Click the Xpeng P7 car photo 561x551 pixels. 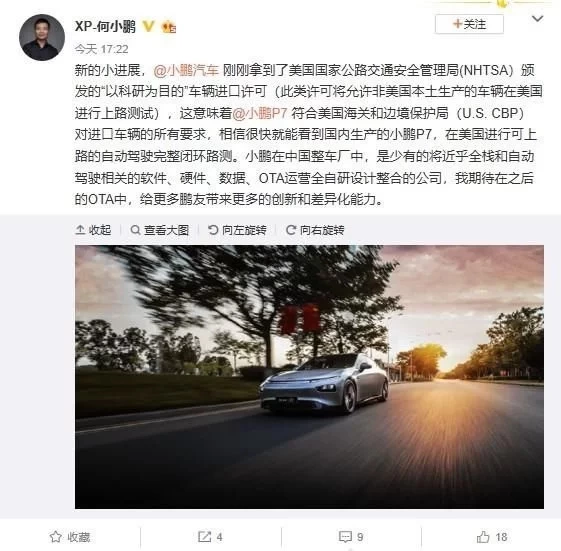point(309,377)
